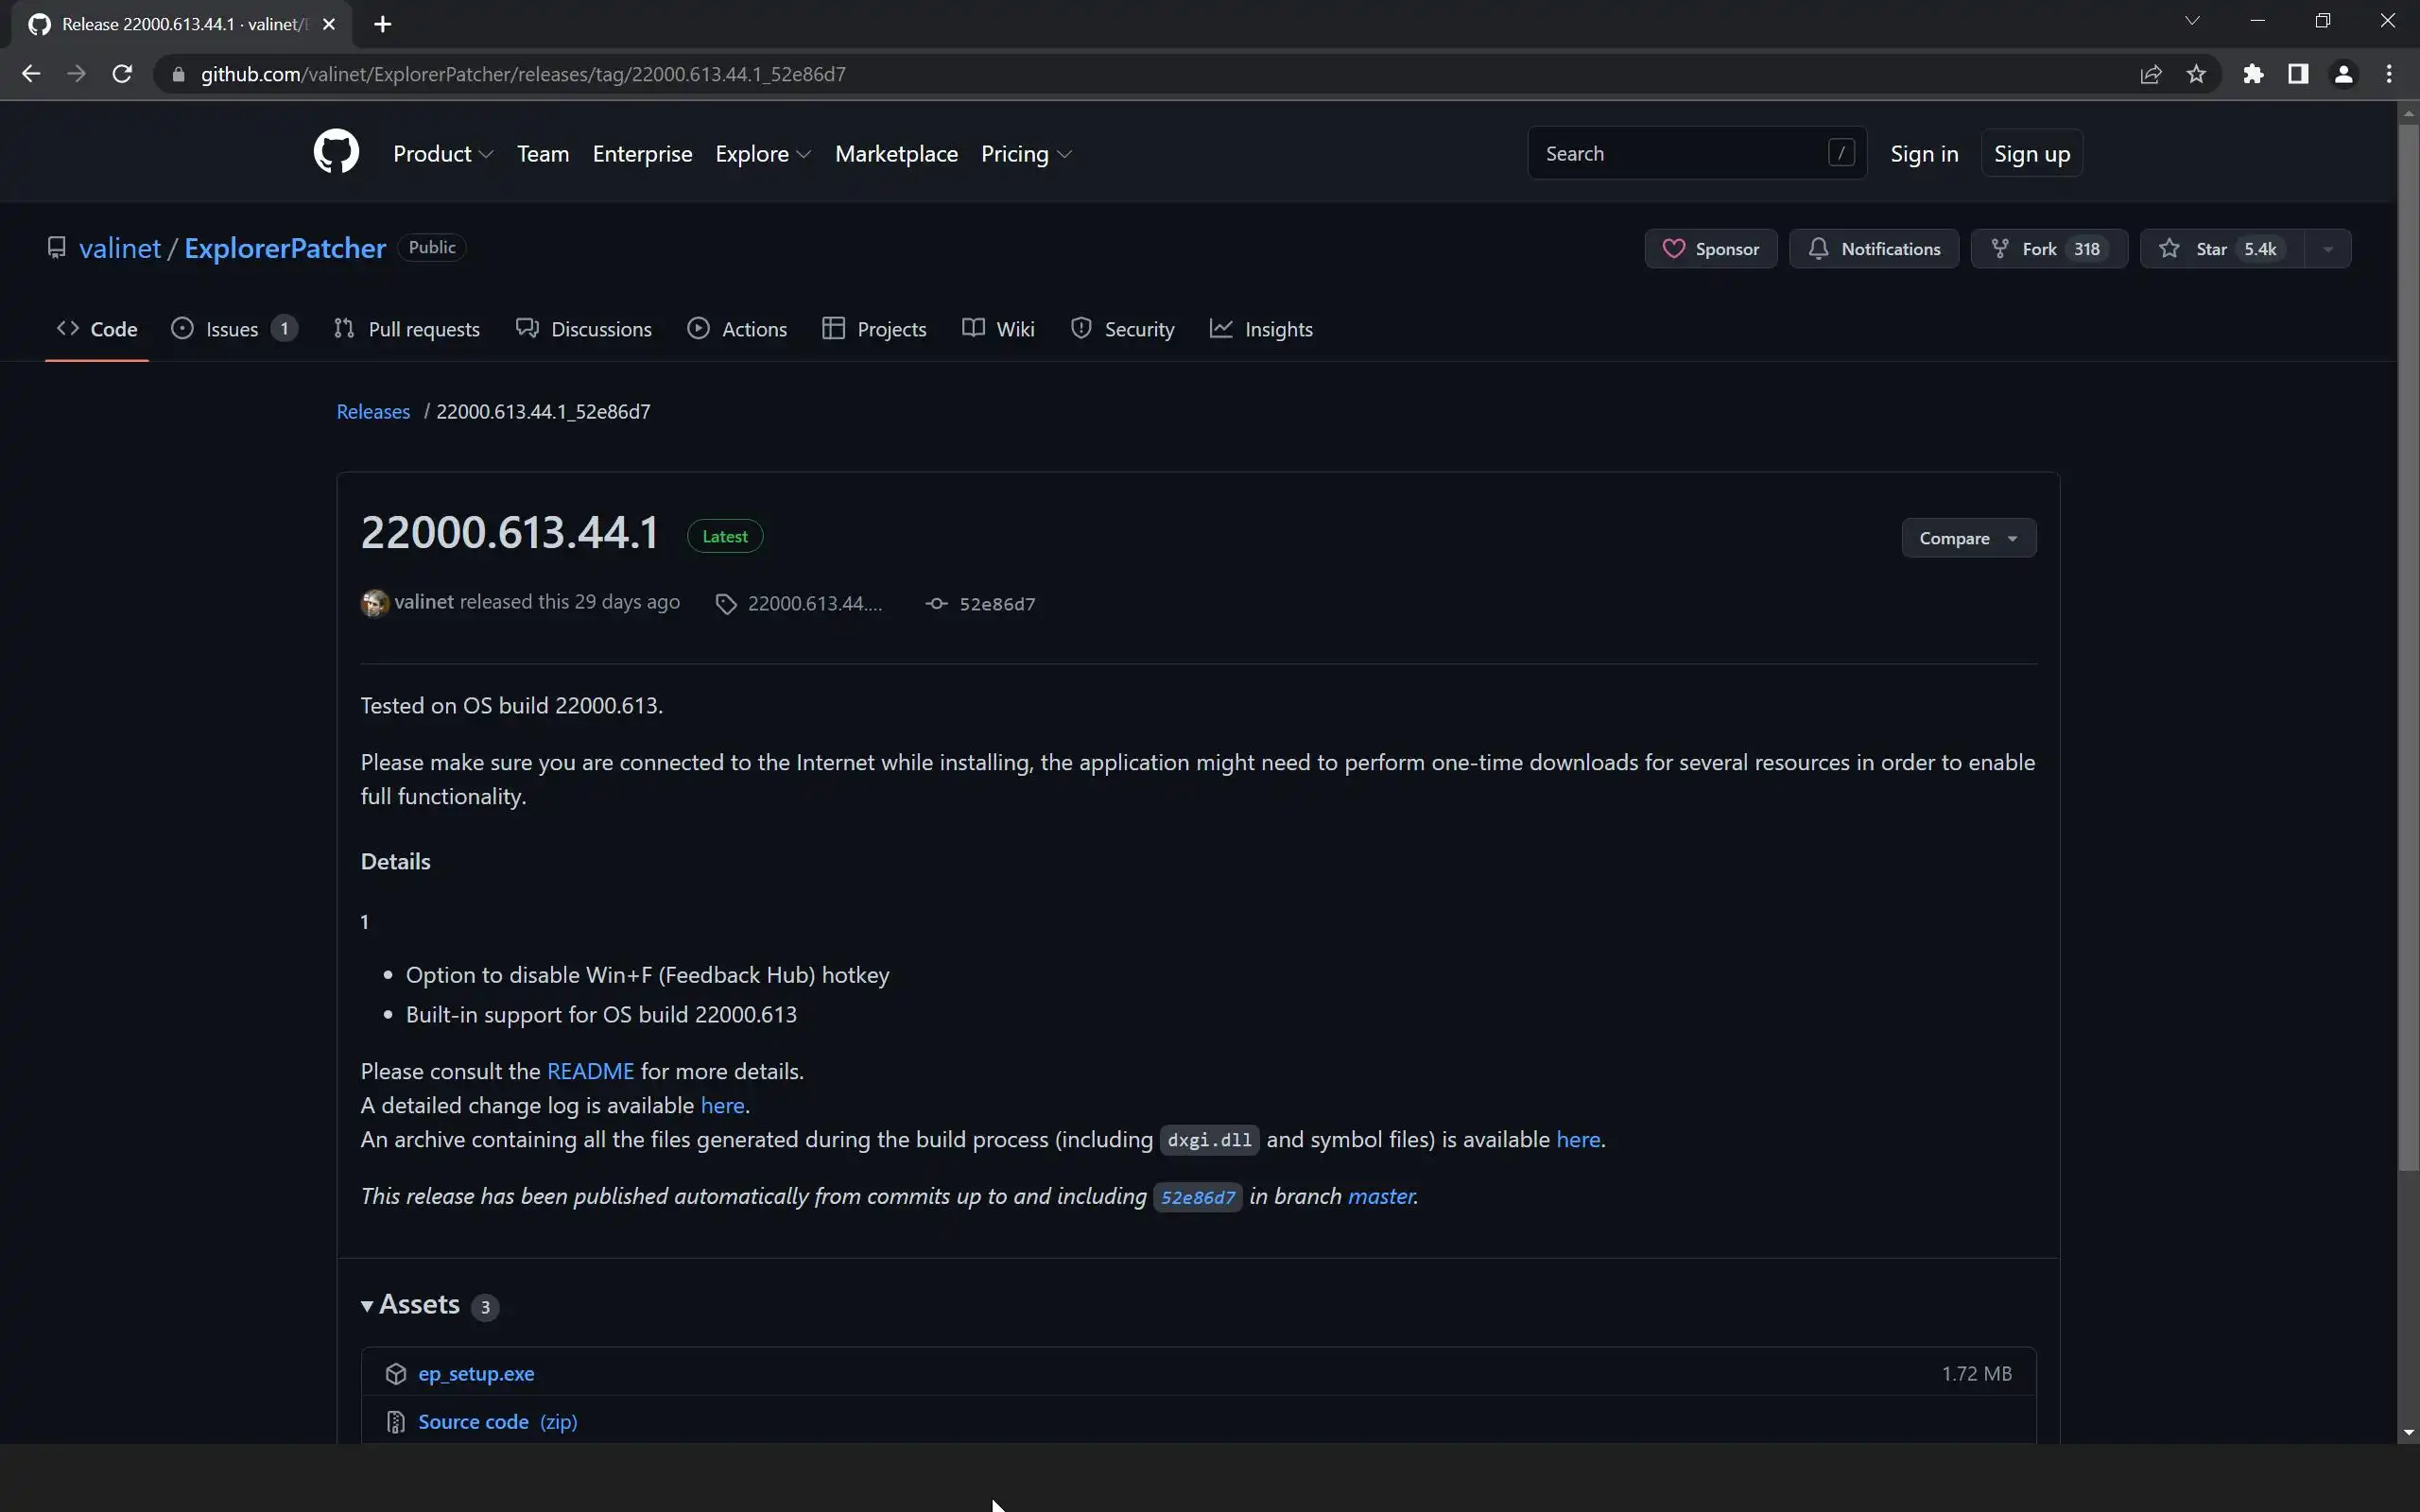
Task: Click the GitHub octocat logo
Action: pos(336,152)
